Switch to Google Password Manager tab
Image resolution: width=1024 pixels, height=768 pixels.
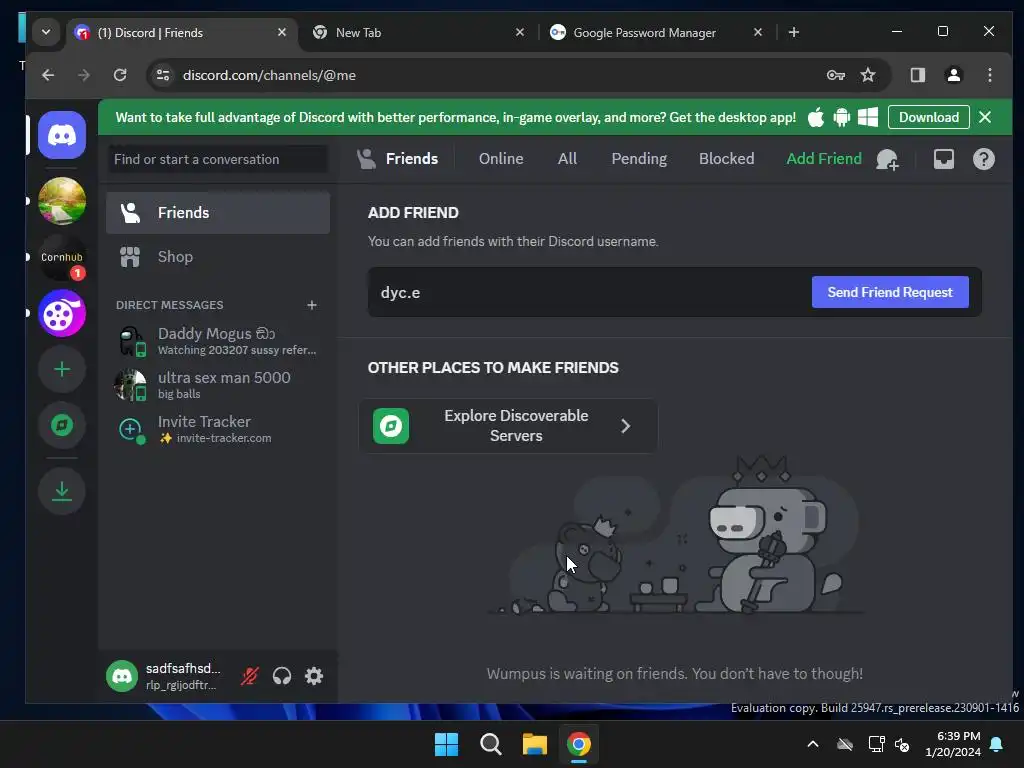pos(656,33)
